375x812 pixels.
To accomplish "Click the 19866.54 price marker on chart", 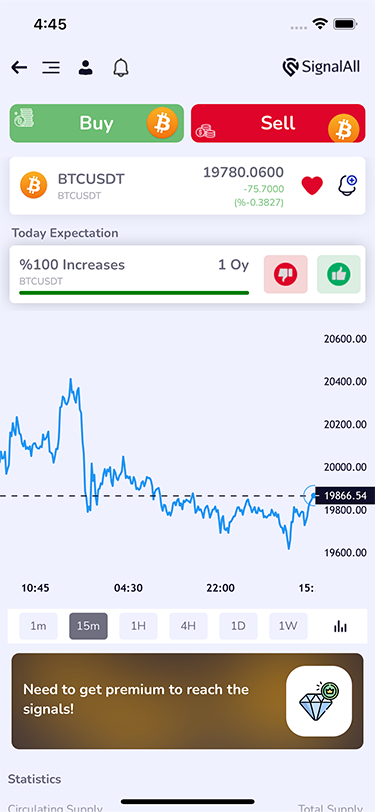I will pyautogui.click(x=344, y=496).
